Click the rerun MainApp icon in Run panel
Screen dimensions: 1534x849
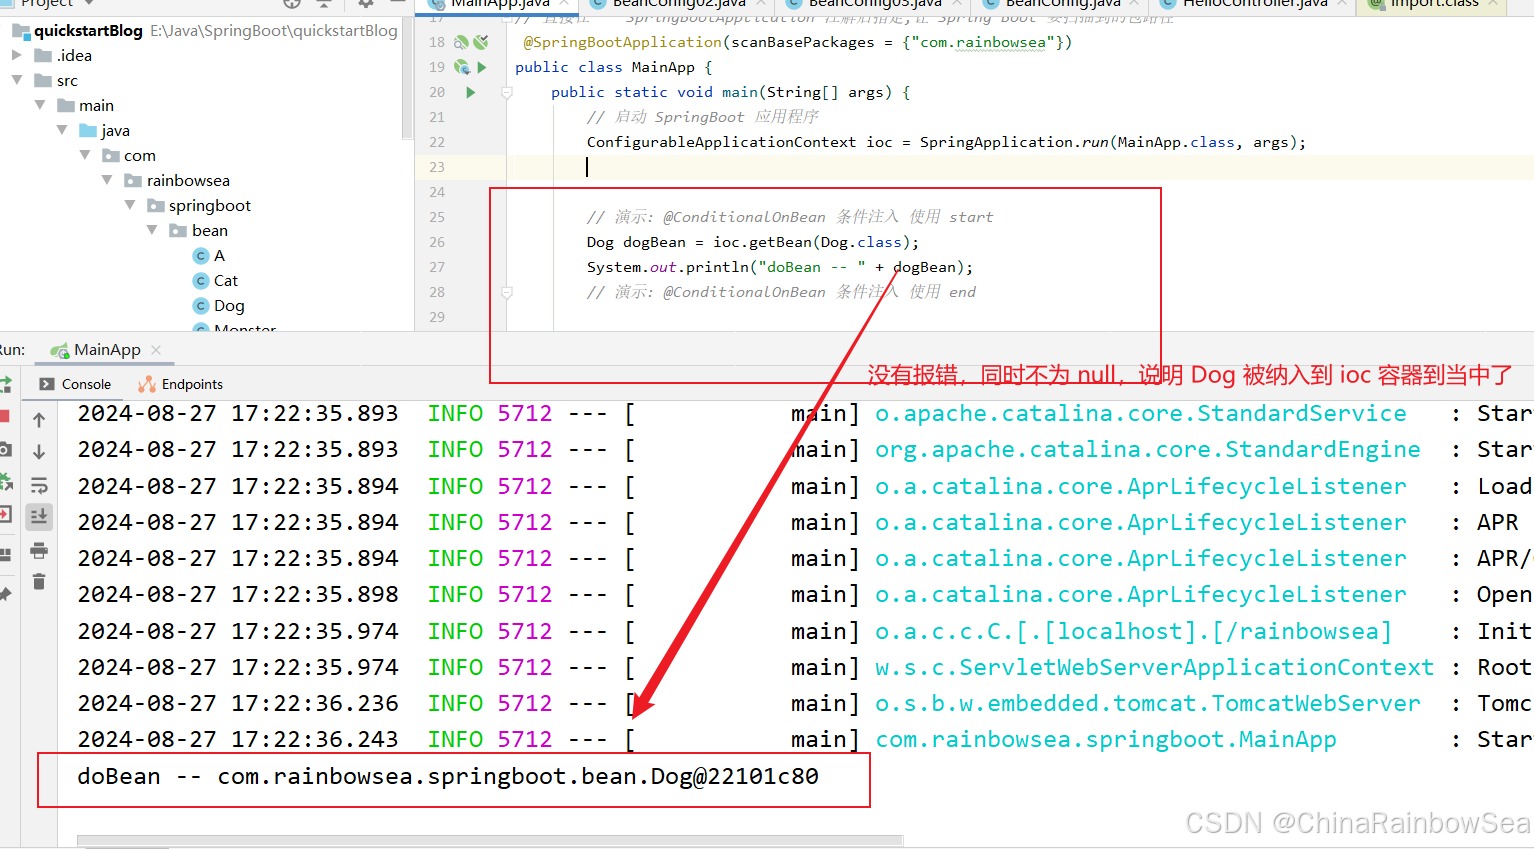(x=5, y=385)
